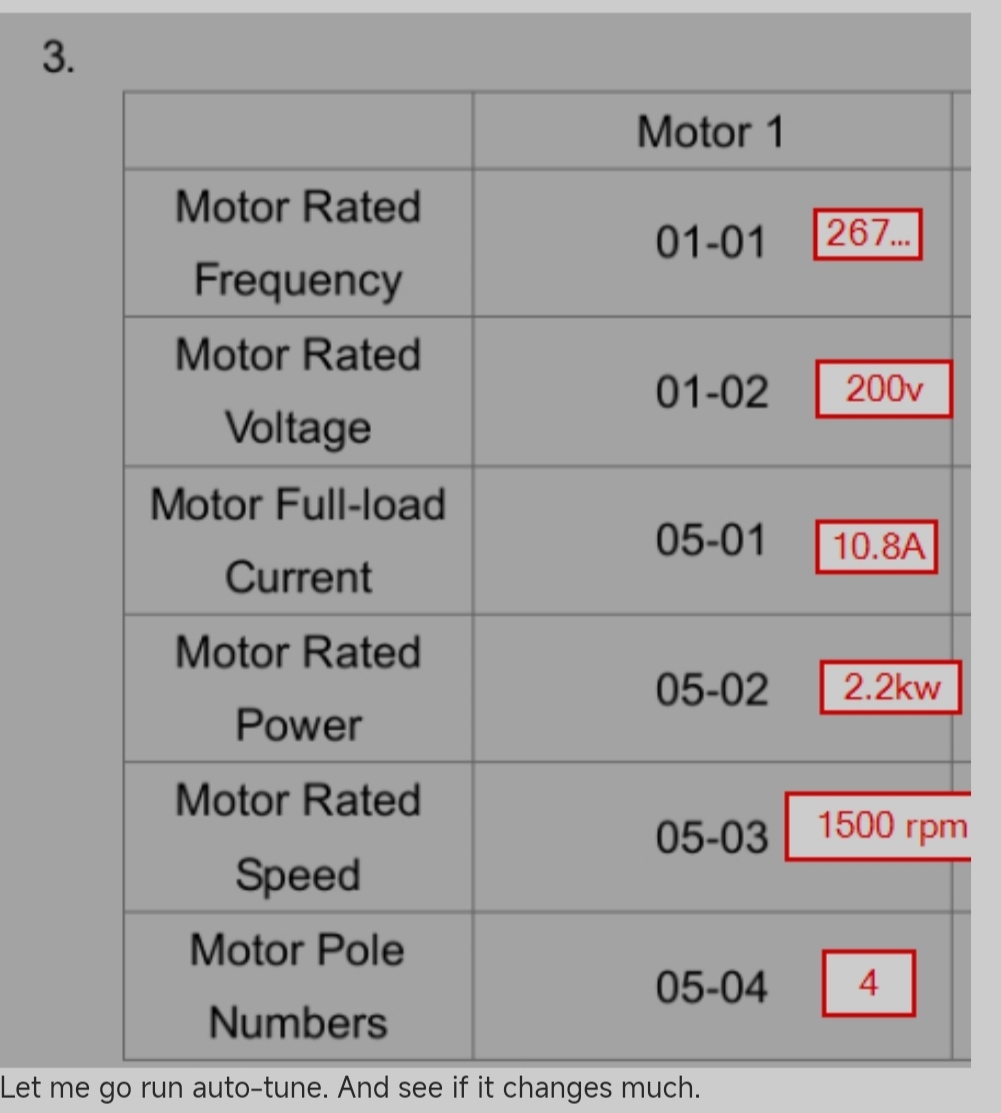The image size is (1001, 1113).
Task: Click the Motor Rated Speed label cell
Action: click(x=298, y=837)
